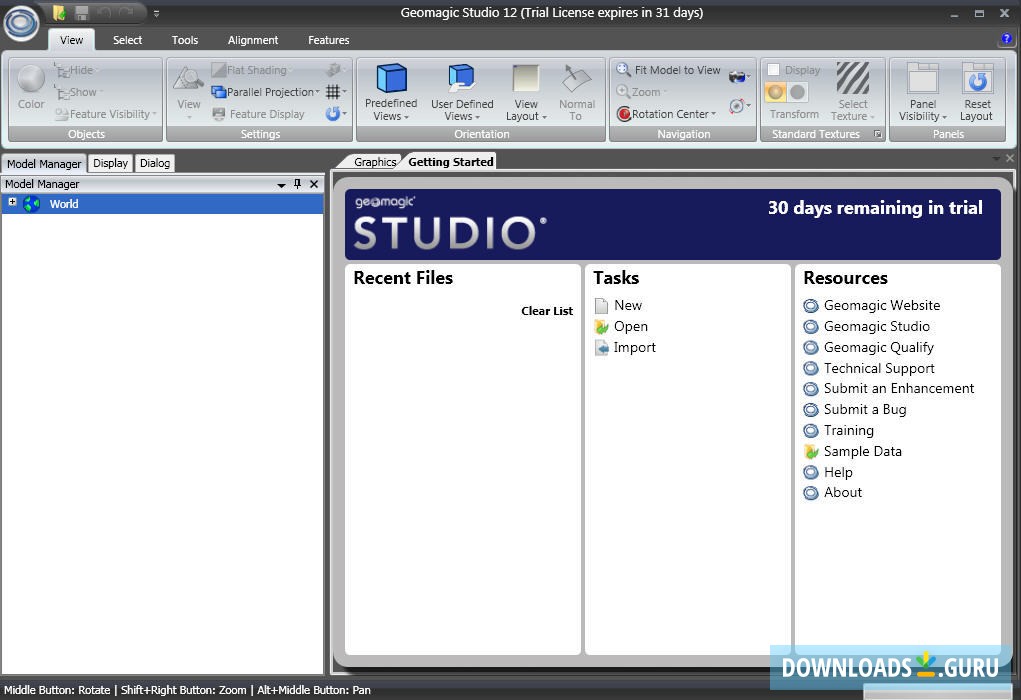Image resolution: width=1021 pixels, height=700 pixels.
Task: Open the Rotation Center dropdown
Action: (x=667, y=114)
